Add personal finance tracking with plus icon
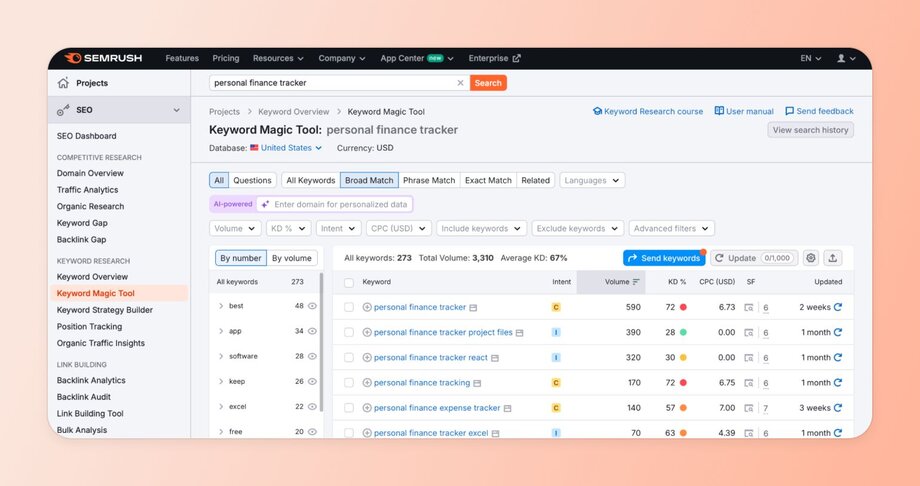920x486 pixels. click(x=367, y=383)
